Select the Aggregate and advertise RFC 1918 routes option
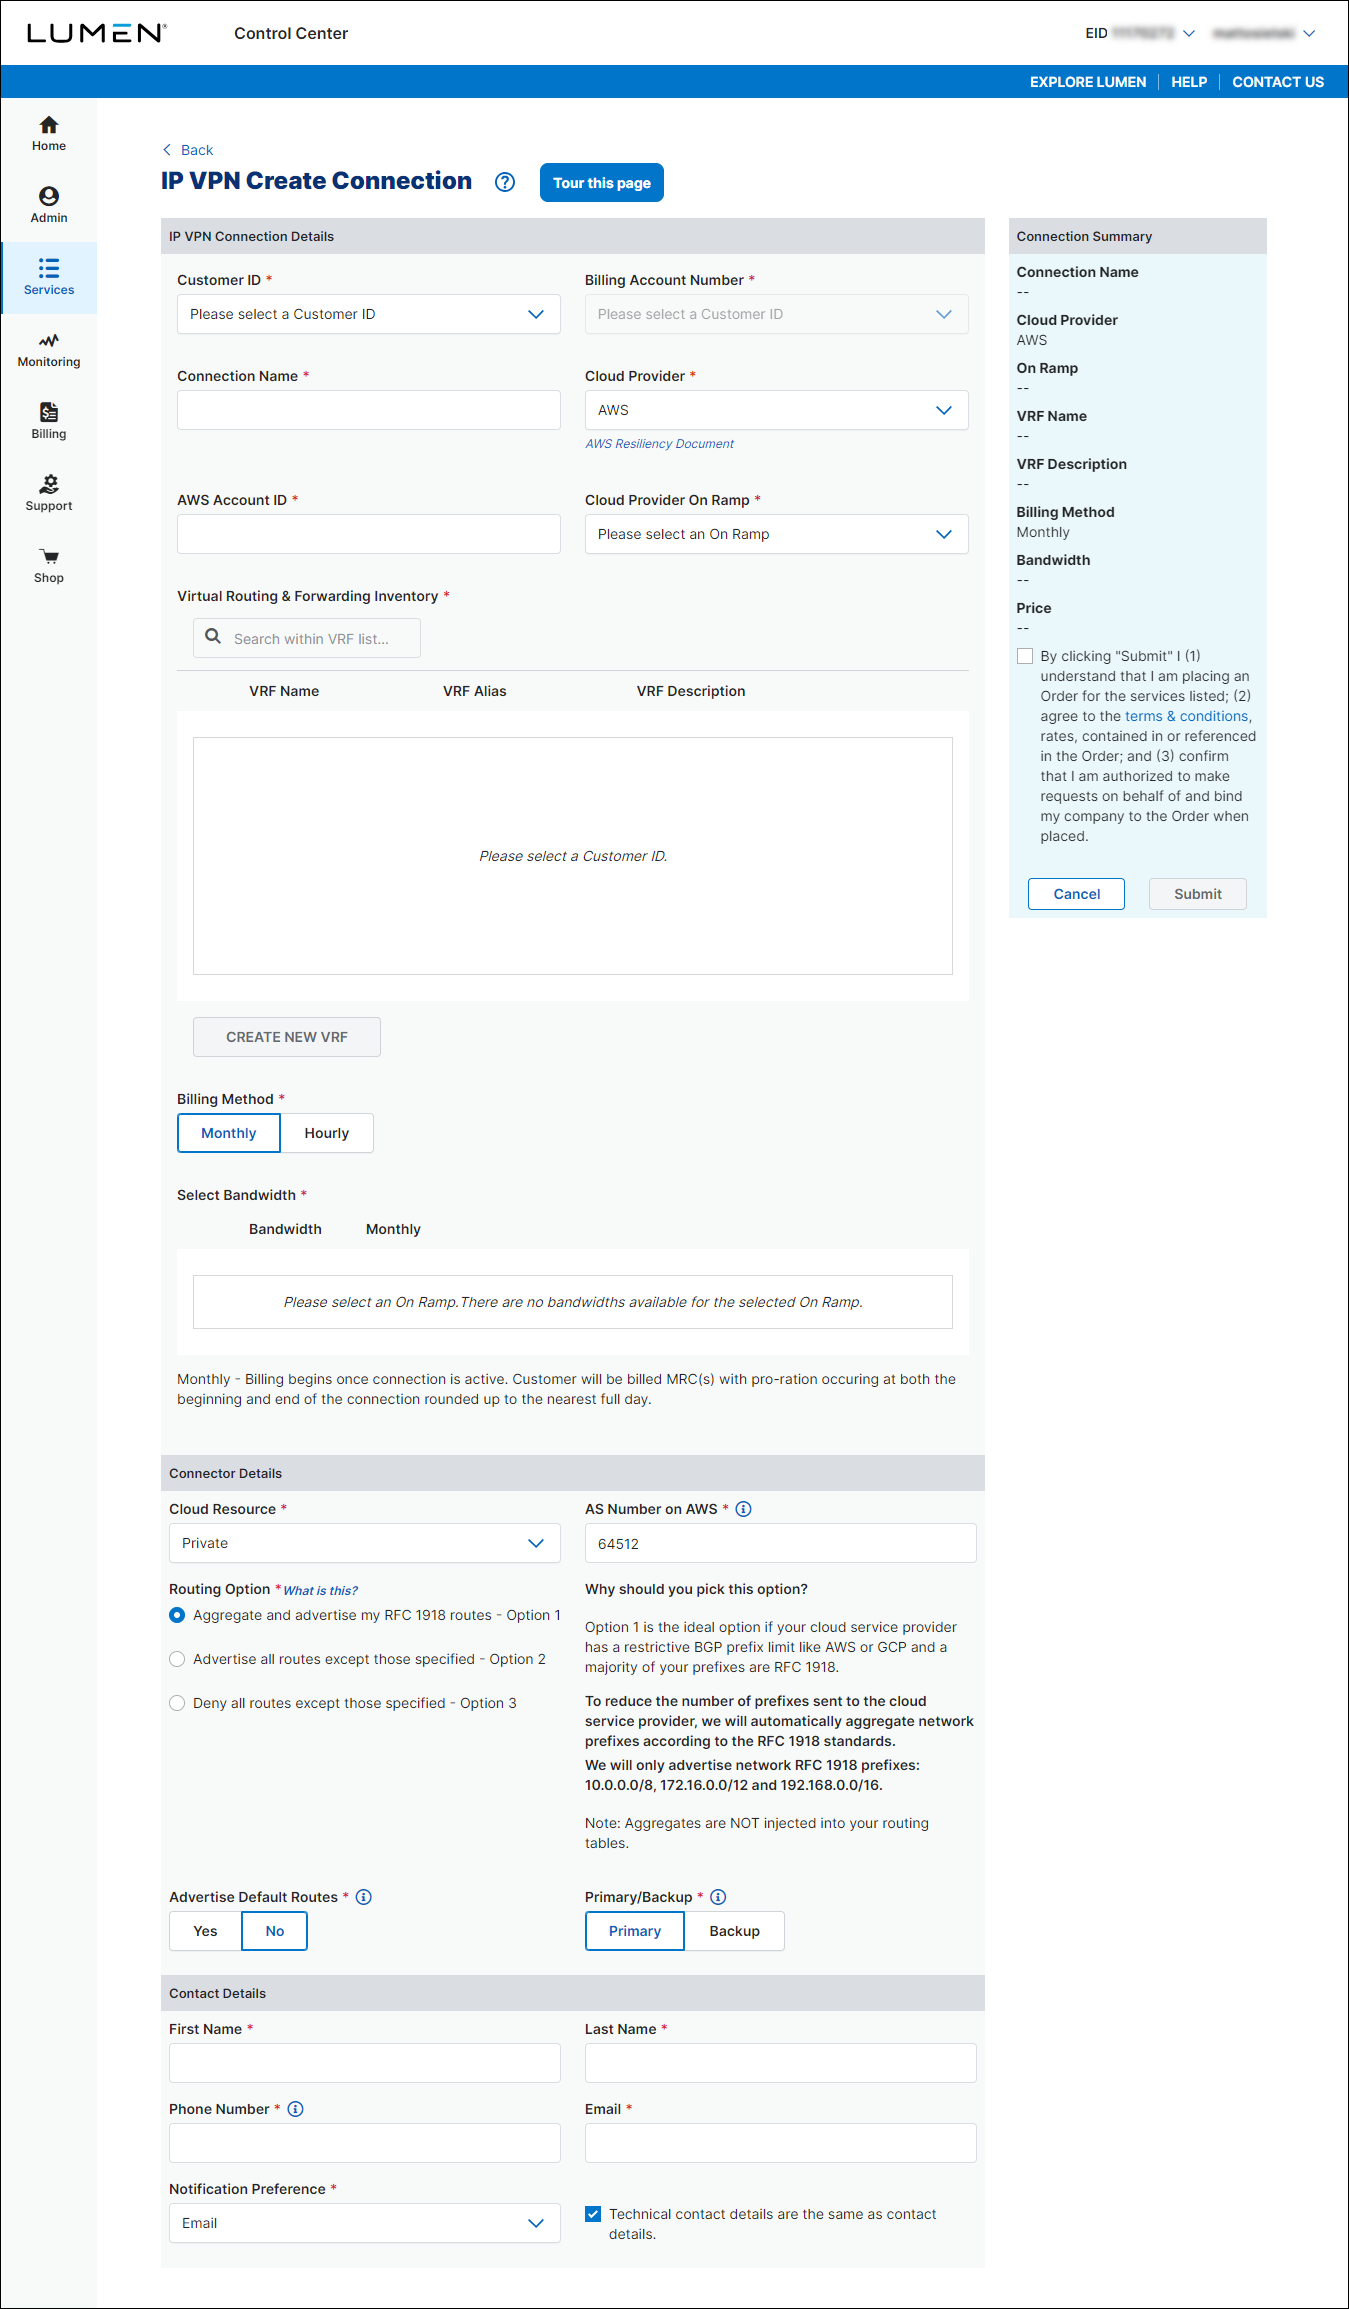Image resolution: width=1349 pixels, height=2309 pixels. pyautogui.click(x=177, y=1615)
